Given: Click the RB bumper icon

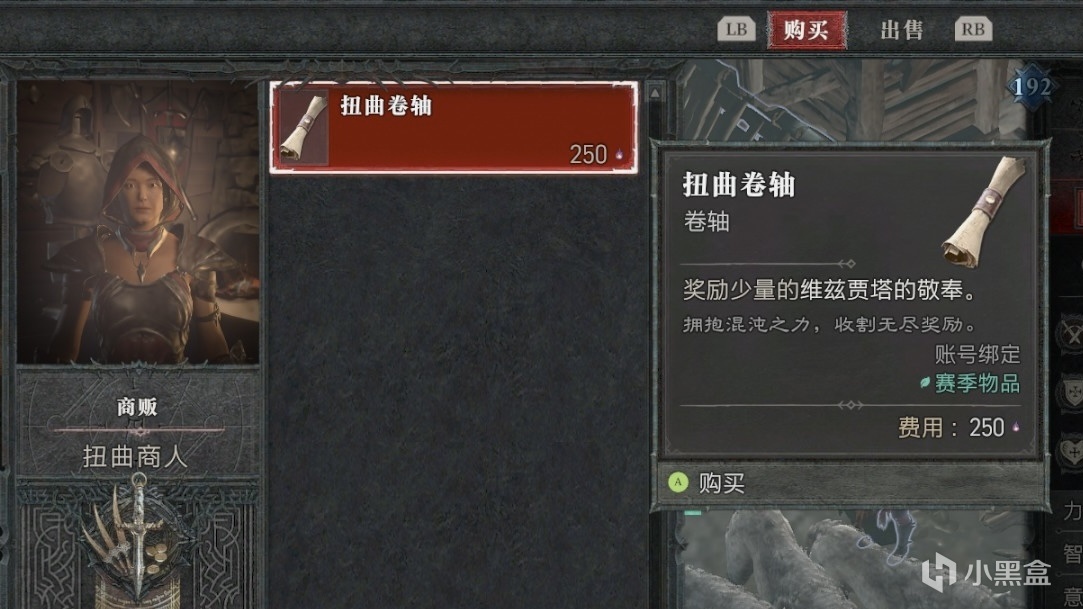Looking at the screenshot, I should (973, 29).
